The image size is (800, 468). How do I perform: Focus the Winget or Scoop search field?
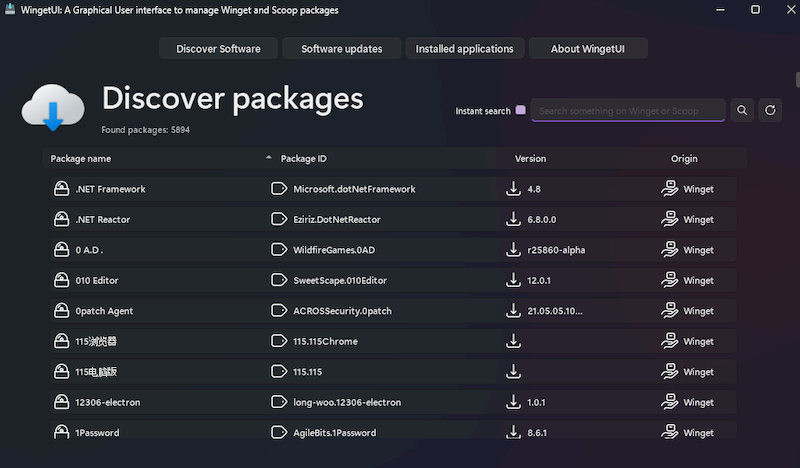point(628,111)
